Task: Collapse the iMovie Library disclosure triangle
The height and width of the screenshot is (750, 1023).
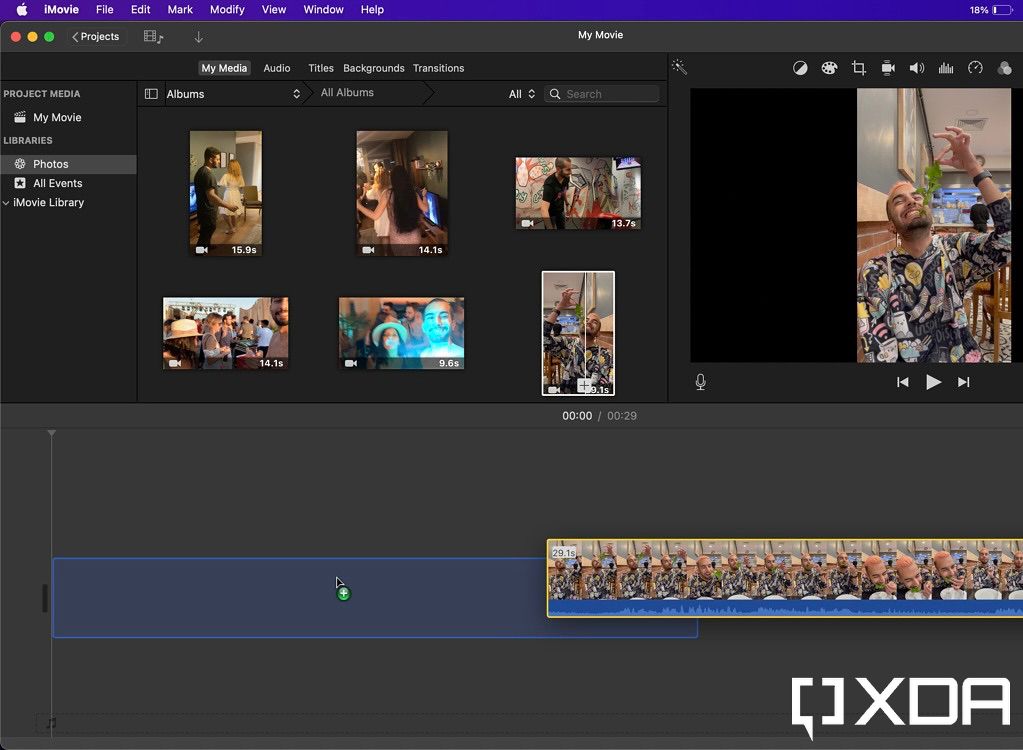Action: tap(7, 202)
